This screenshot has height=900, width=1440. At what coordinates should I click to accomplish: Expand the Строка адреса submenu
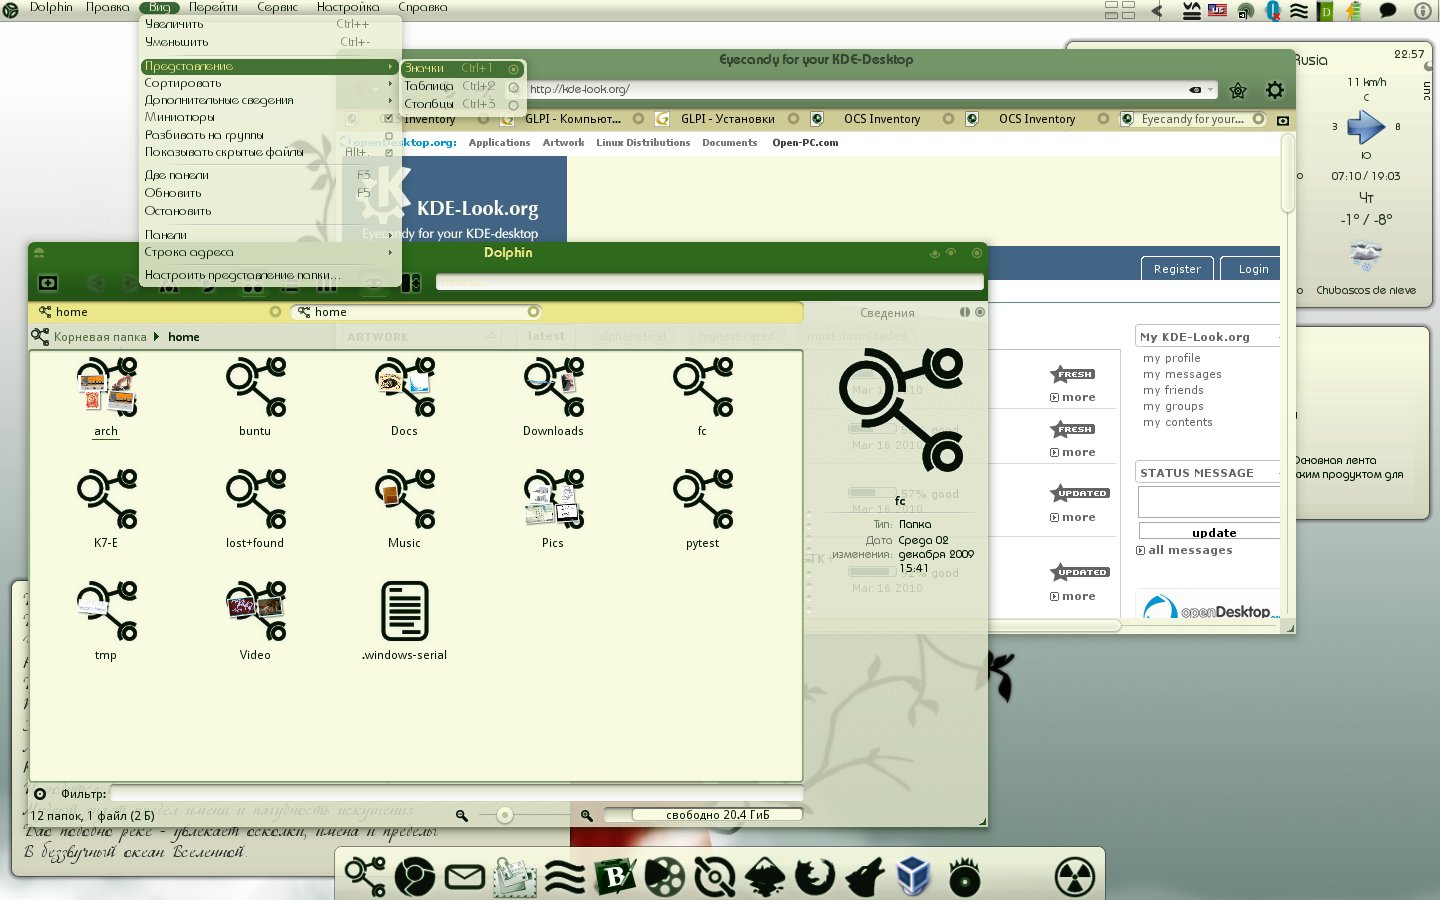(x=271, y=253)
